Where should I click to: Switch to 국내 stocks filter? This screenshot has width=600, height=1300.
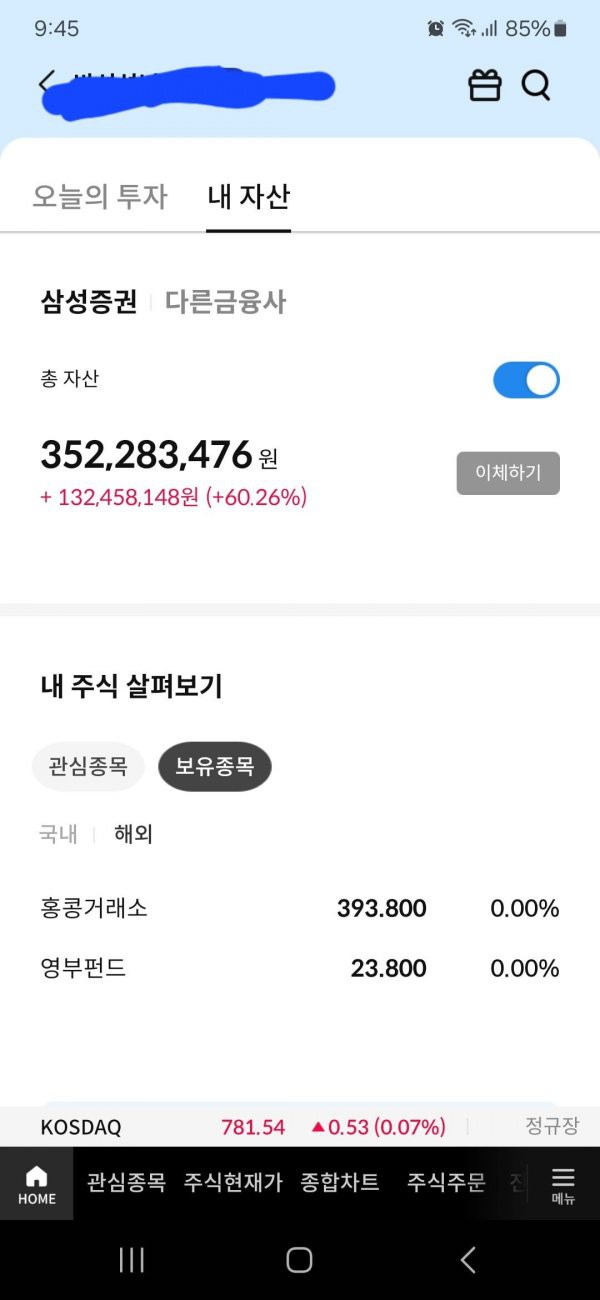(x=58, y=834)
